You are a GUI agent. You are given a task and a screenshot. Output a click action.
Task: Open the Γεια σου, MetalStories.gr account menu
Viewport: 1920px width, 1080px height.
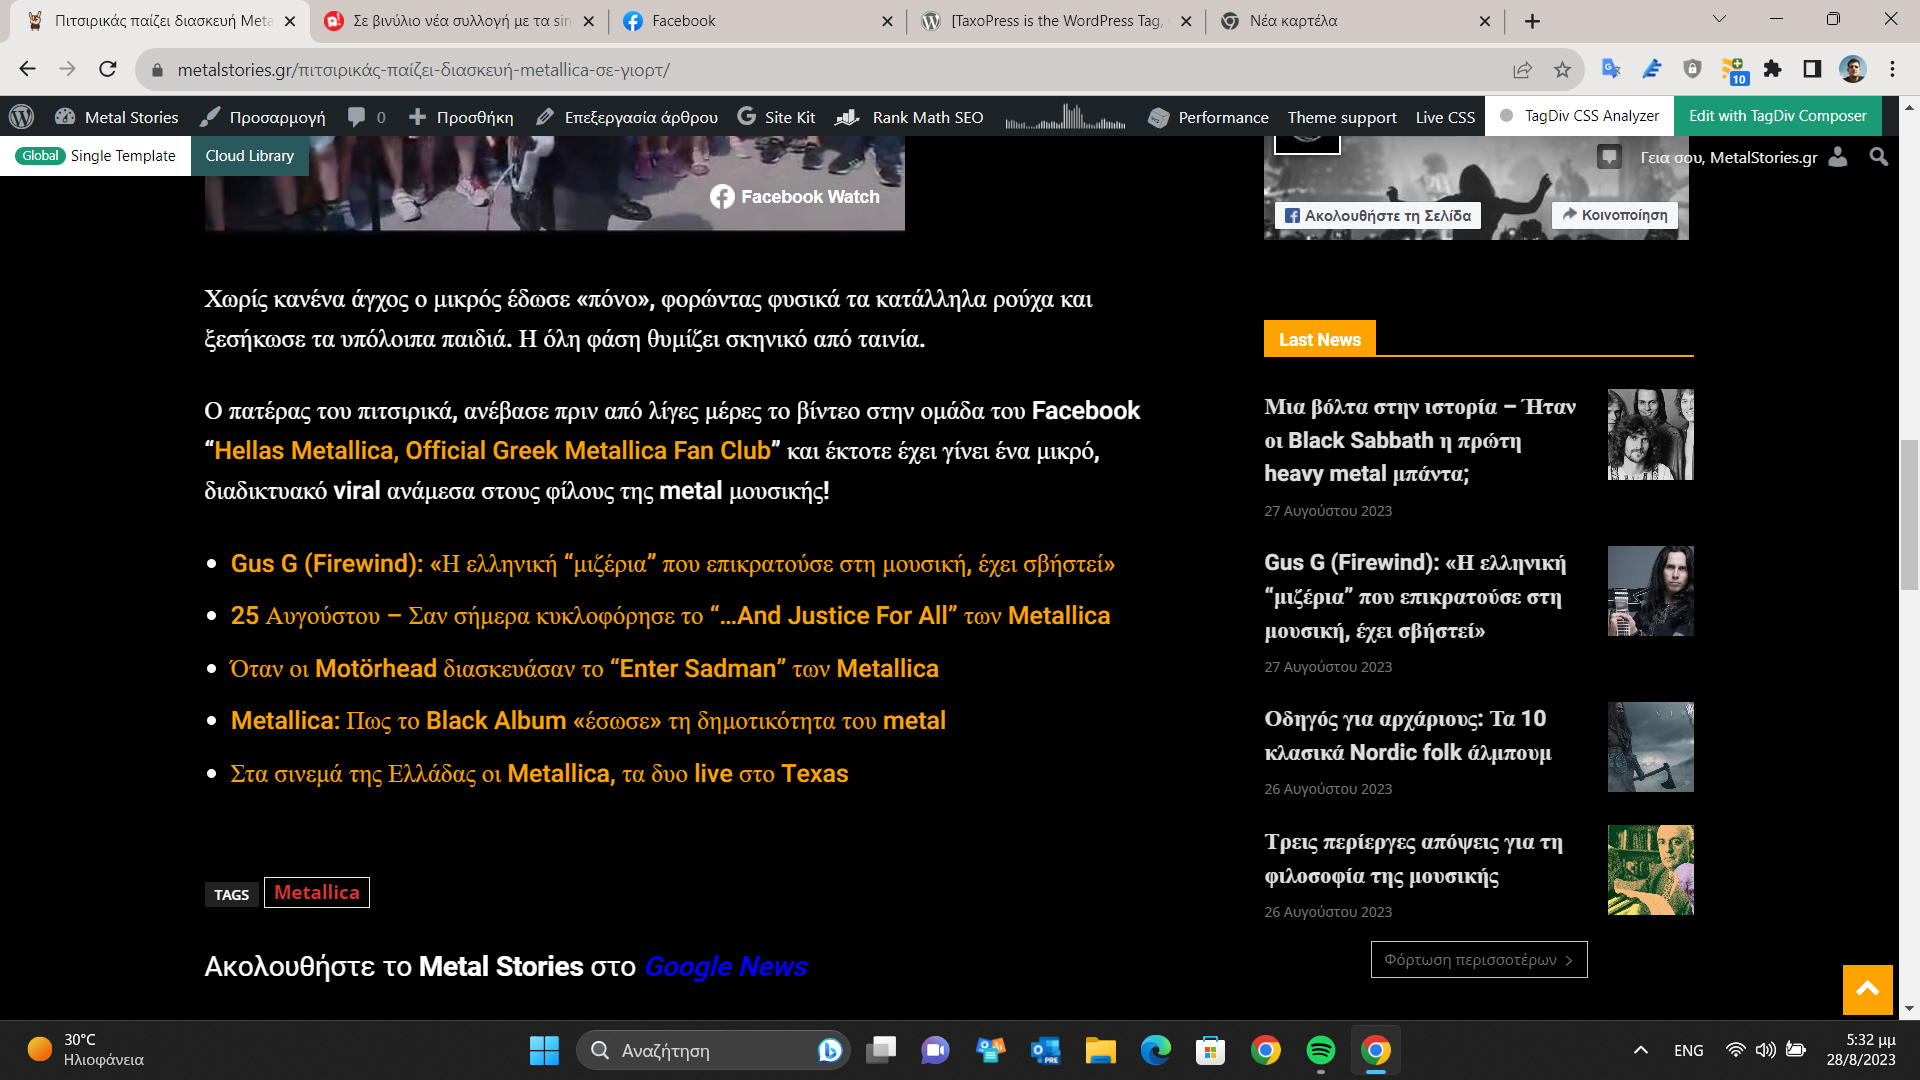pyautogui.click(x=1743, y=157)
